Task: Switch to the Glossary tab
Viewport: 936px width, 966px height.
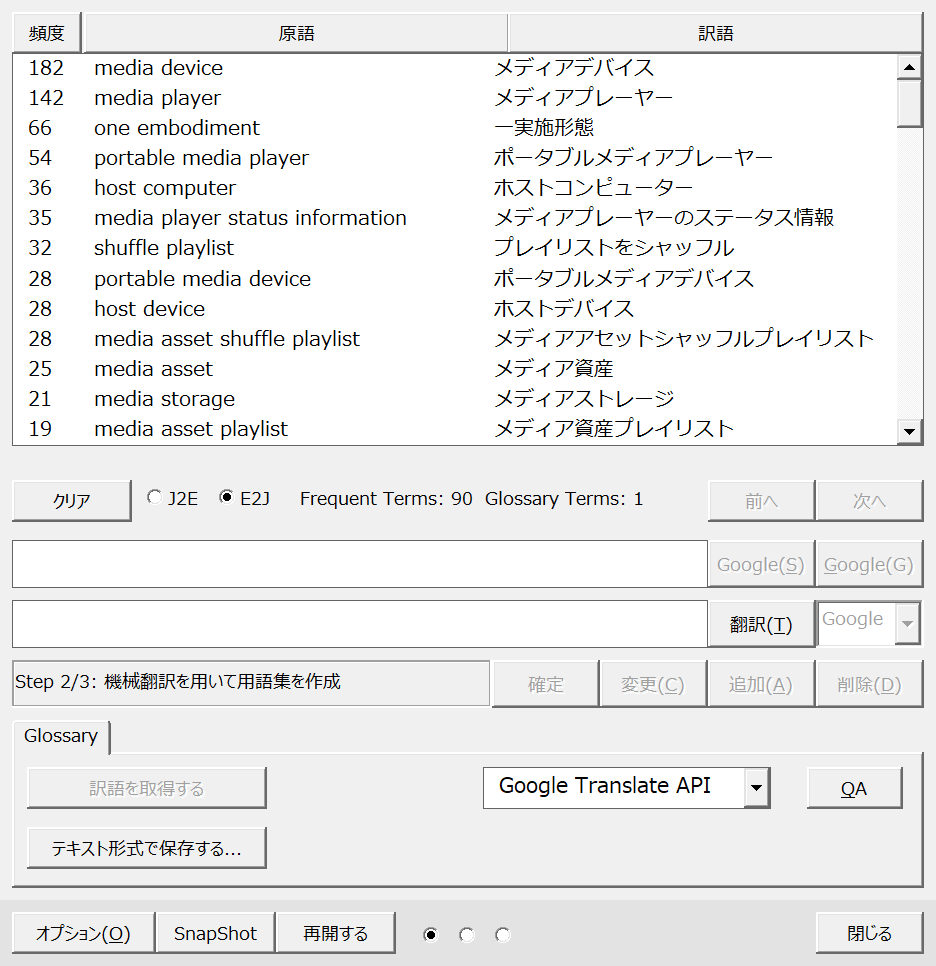Action: pos(61,736)
